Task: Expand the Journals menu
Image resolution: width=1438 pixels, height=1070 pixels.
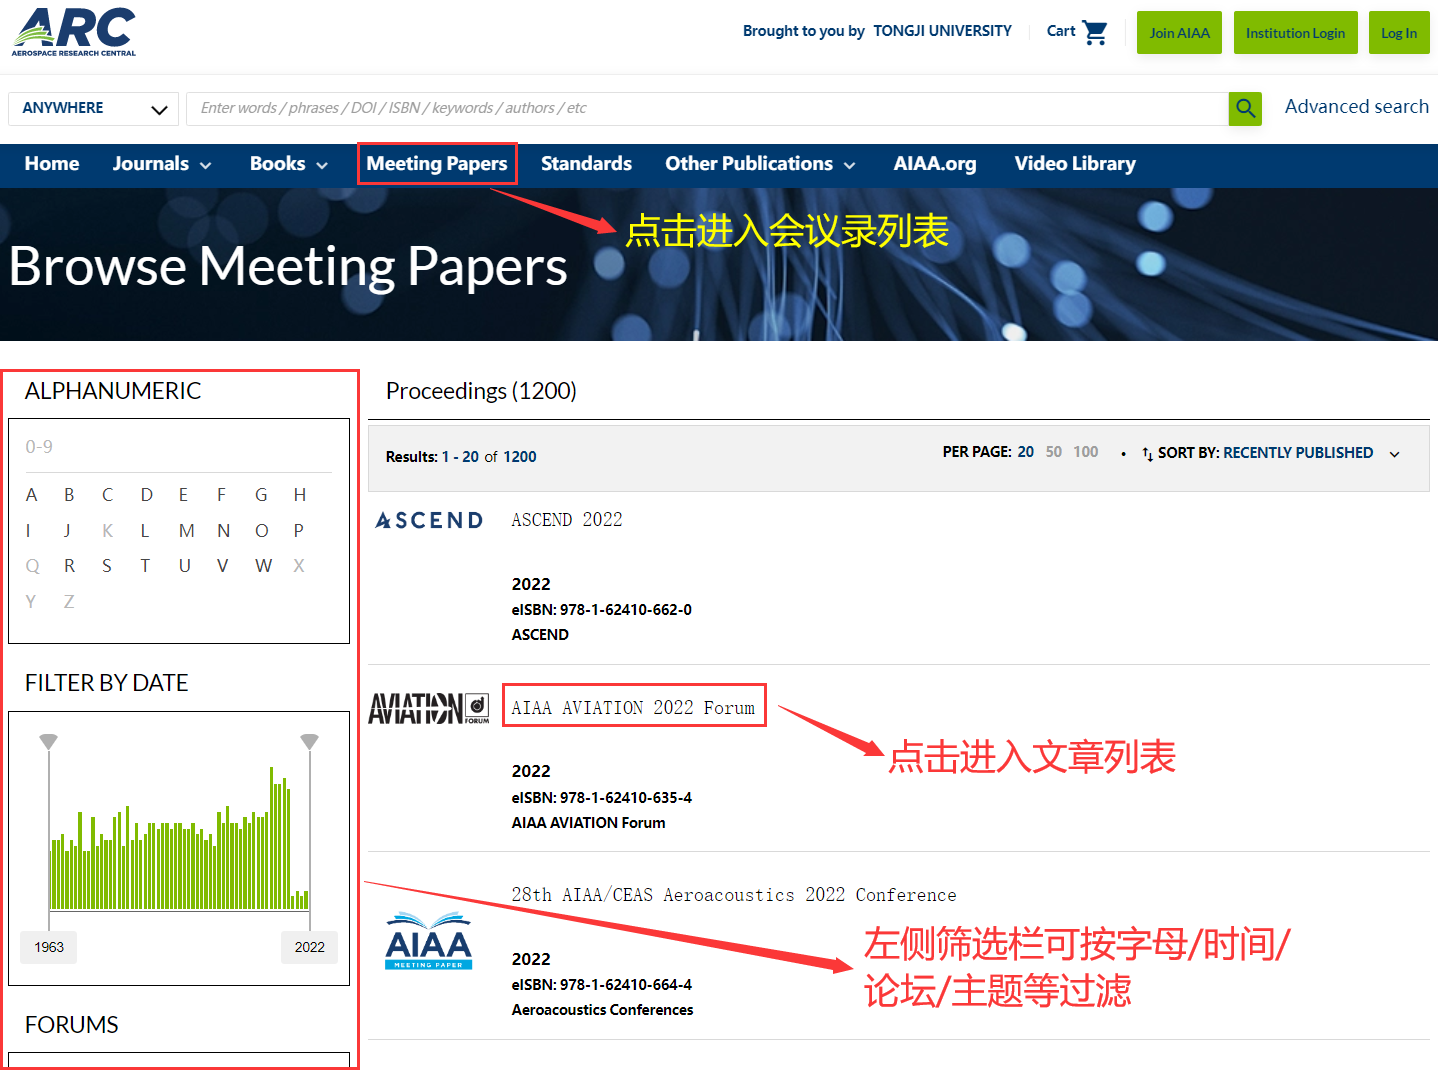Action: pyautogui.click(x=161, y=164)
